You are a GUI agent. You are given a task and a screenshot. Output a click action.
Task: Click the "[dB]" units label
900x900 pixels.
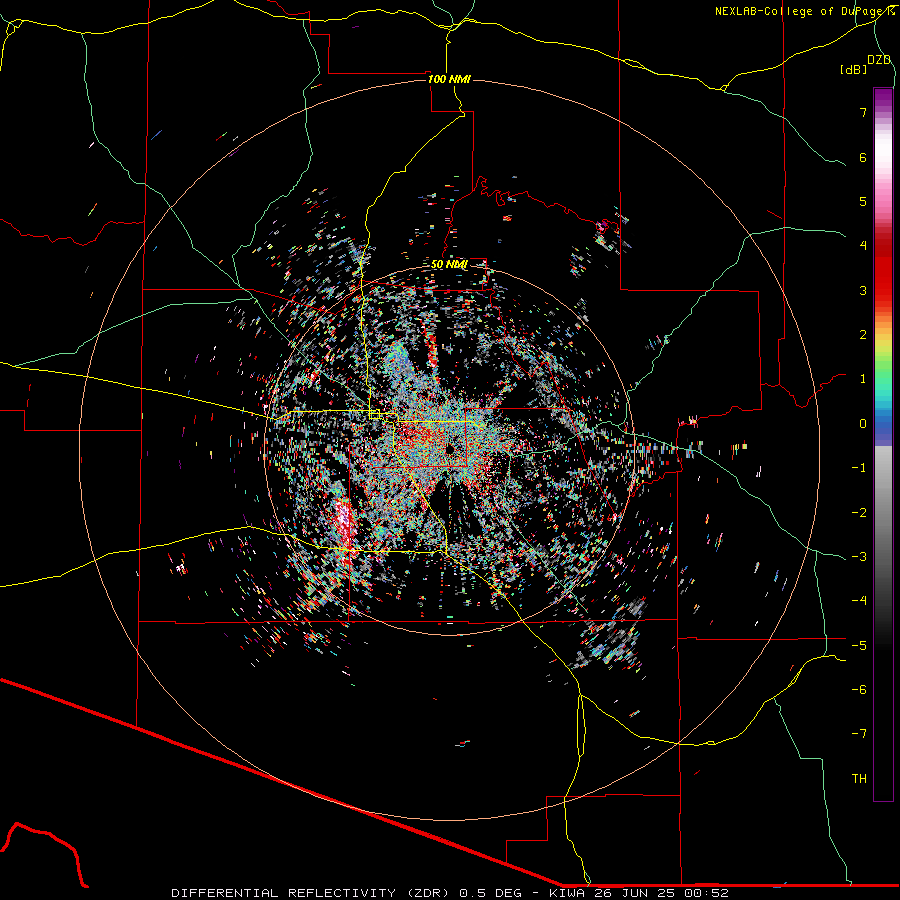click(x=853, y=70)
